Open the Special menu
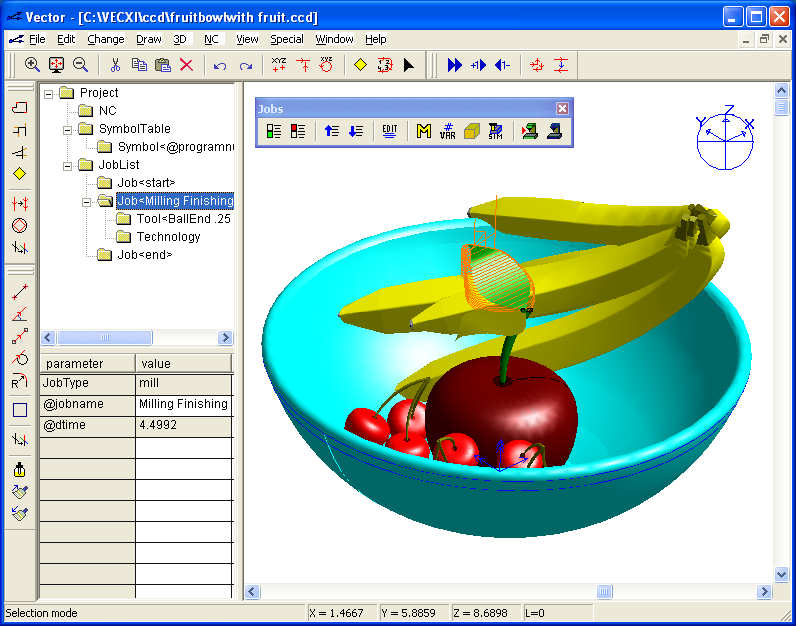Viewport: 796px width, 626px height. click(287, 39)
